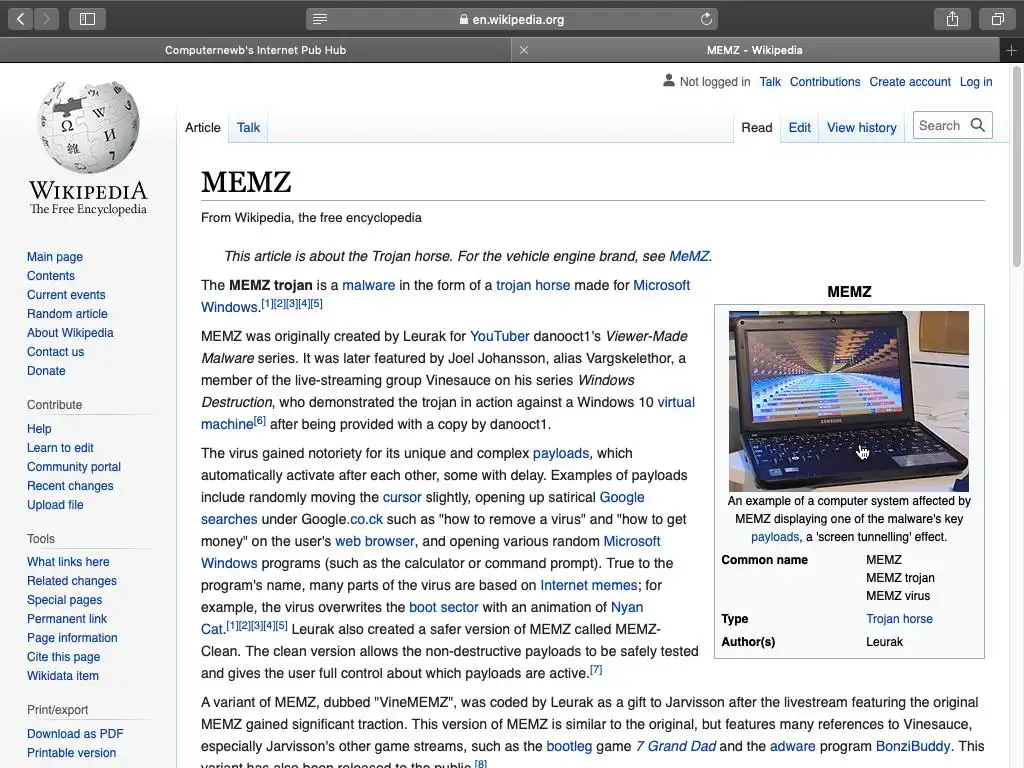The image size is (1024, 768).
Task: Click Create account link
Action: click(910, 82)
